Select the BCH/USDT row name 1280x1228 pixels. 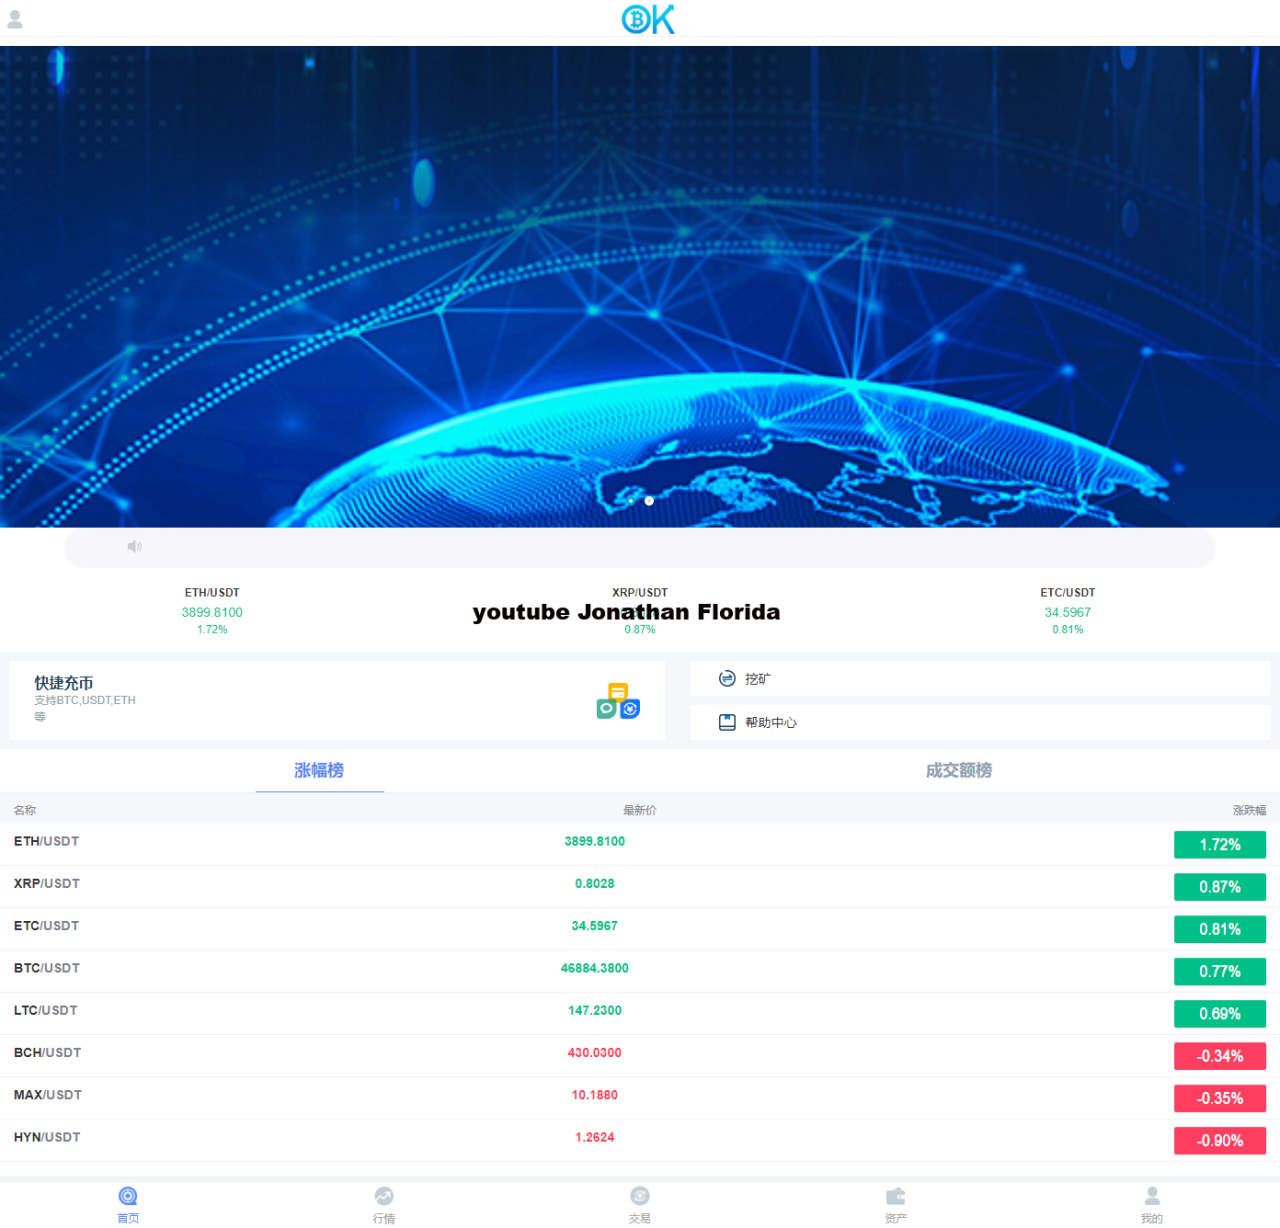click(47, 1053)
